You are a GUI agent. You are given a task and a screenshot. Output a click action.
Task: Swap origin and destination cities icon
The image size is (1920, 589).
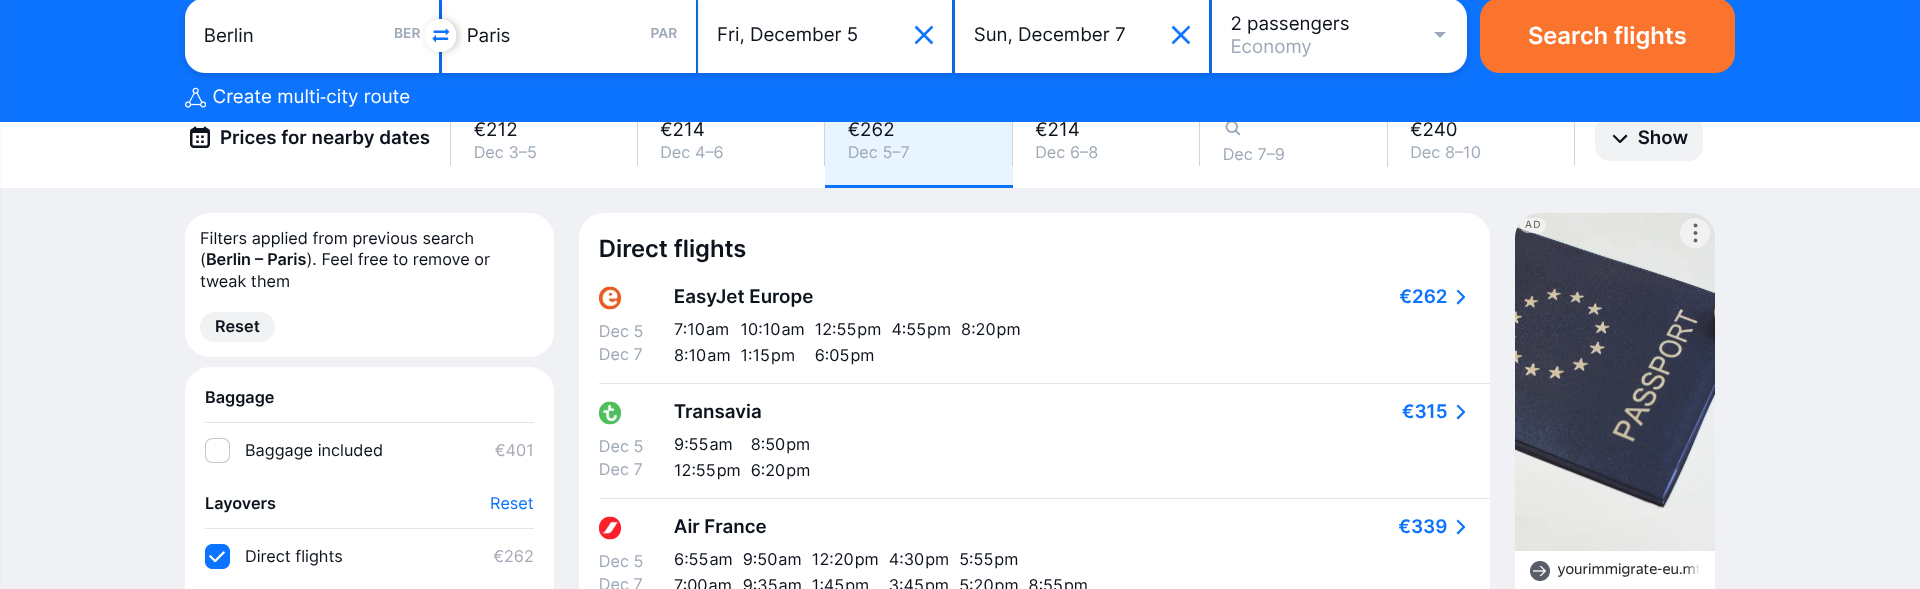coord(440,35)
